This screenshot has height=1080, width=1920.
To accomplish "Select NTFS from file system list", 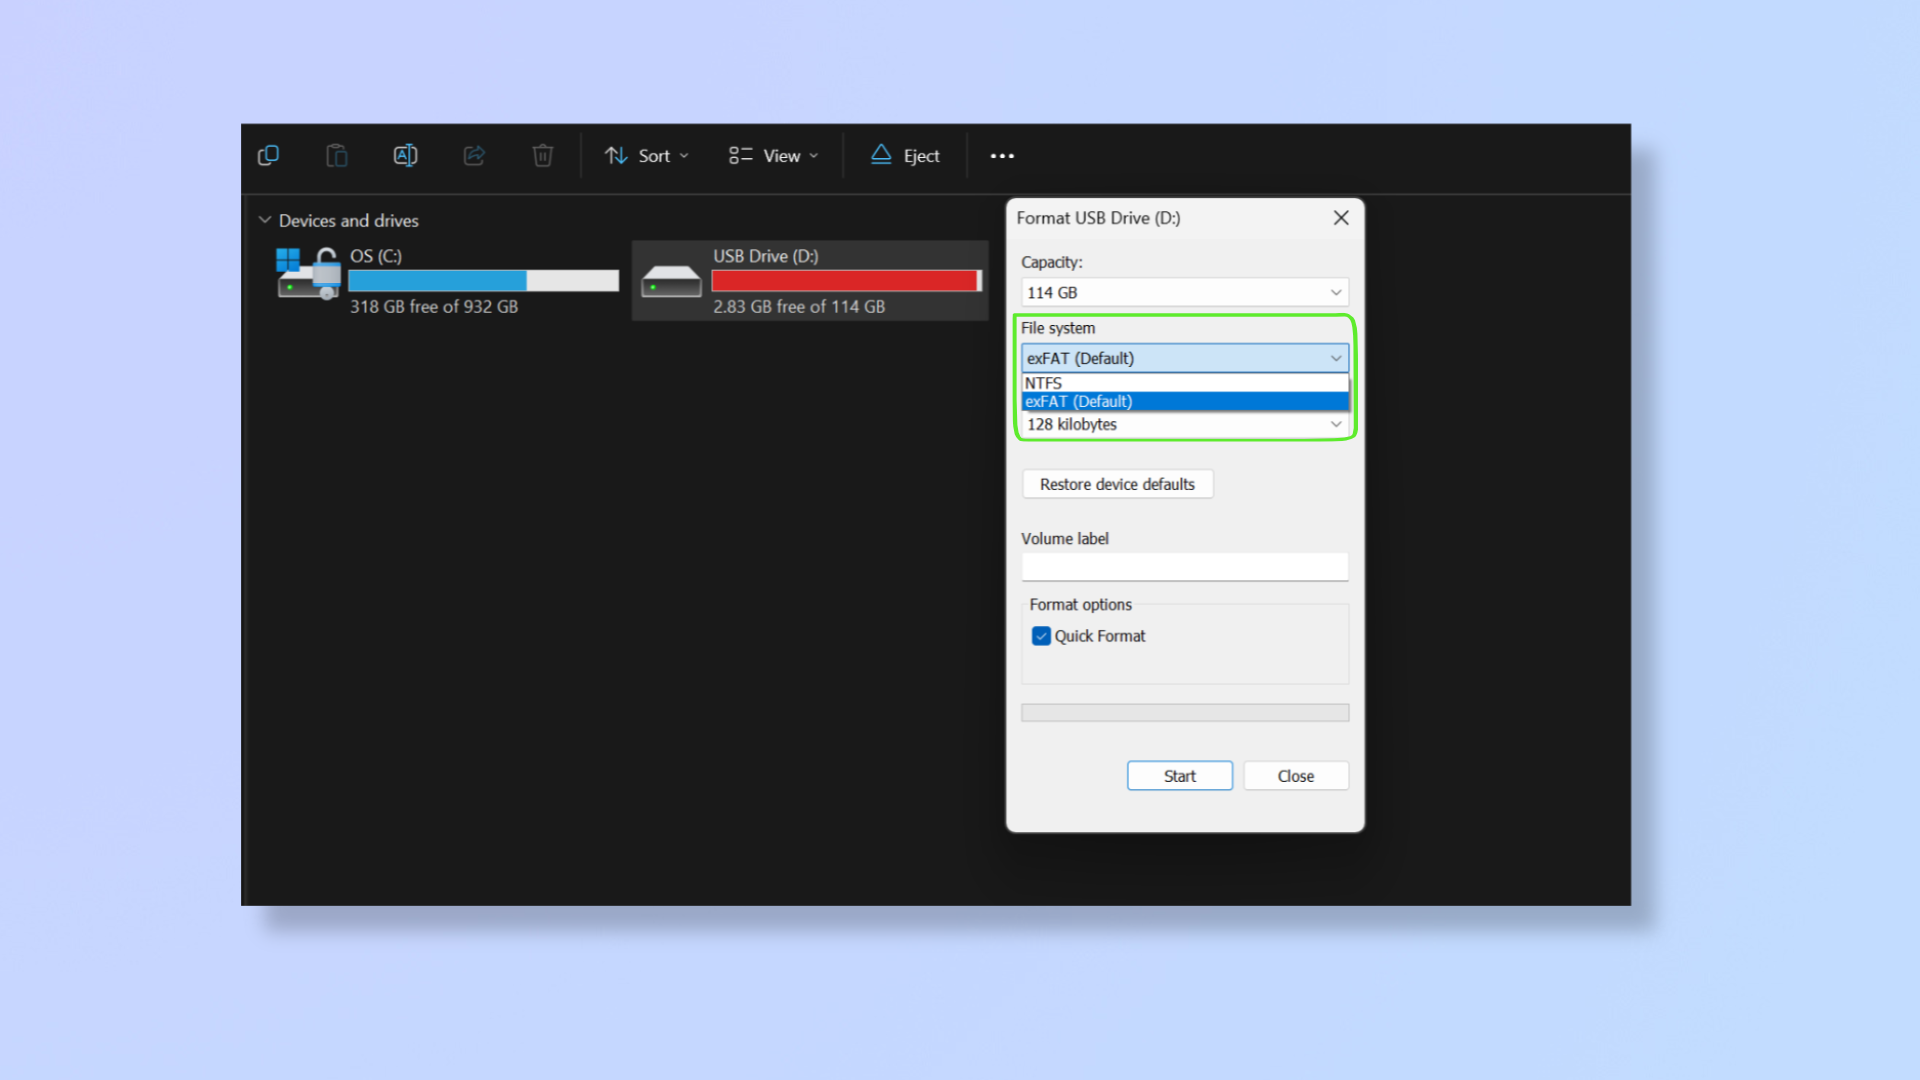I will 1183,382.
